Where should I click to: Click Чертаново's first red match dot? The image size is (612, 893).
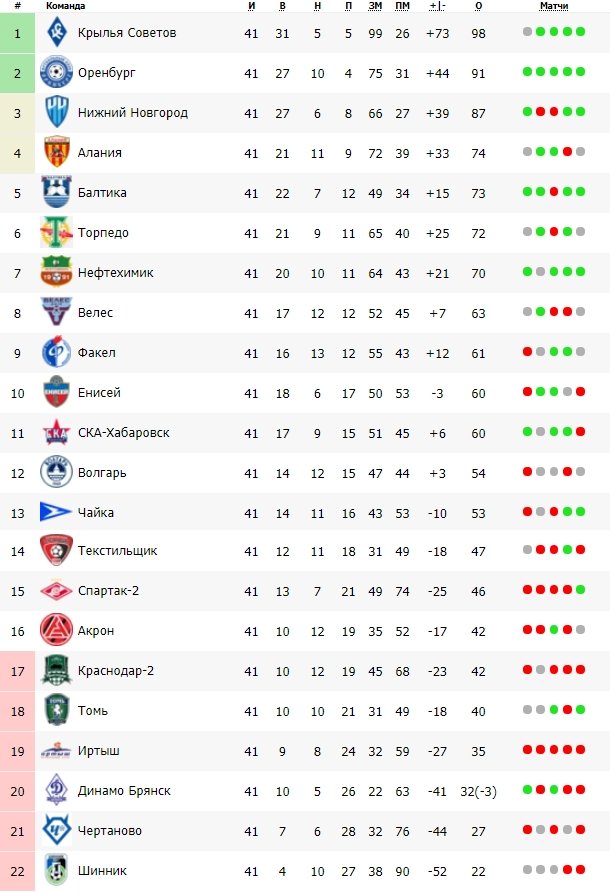[x=527, y=830]
